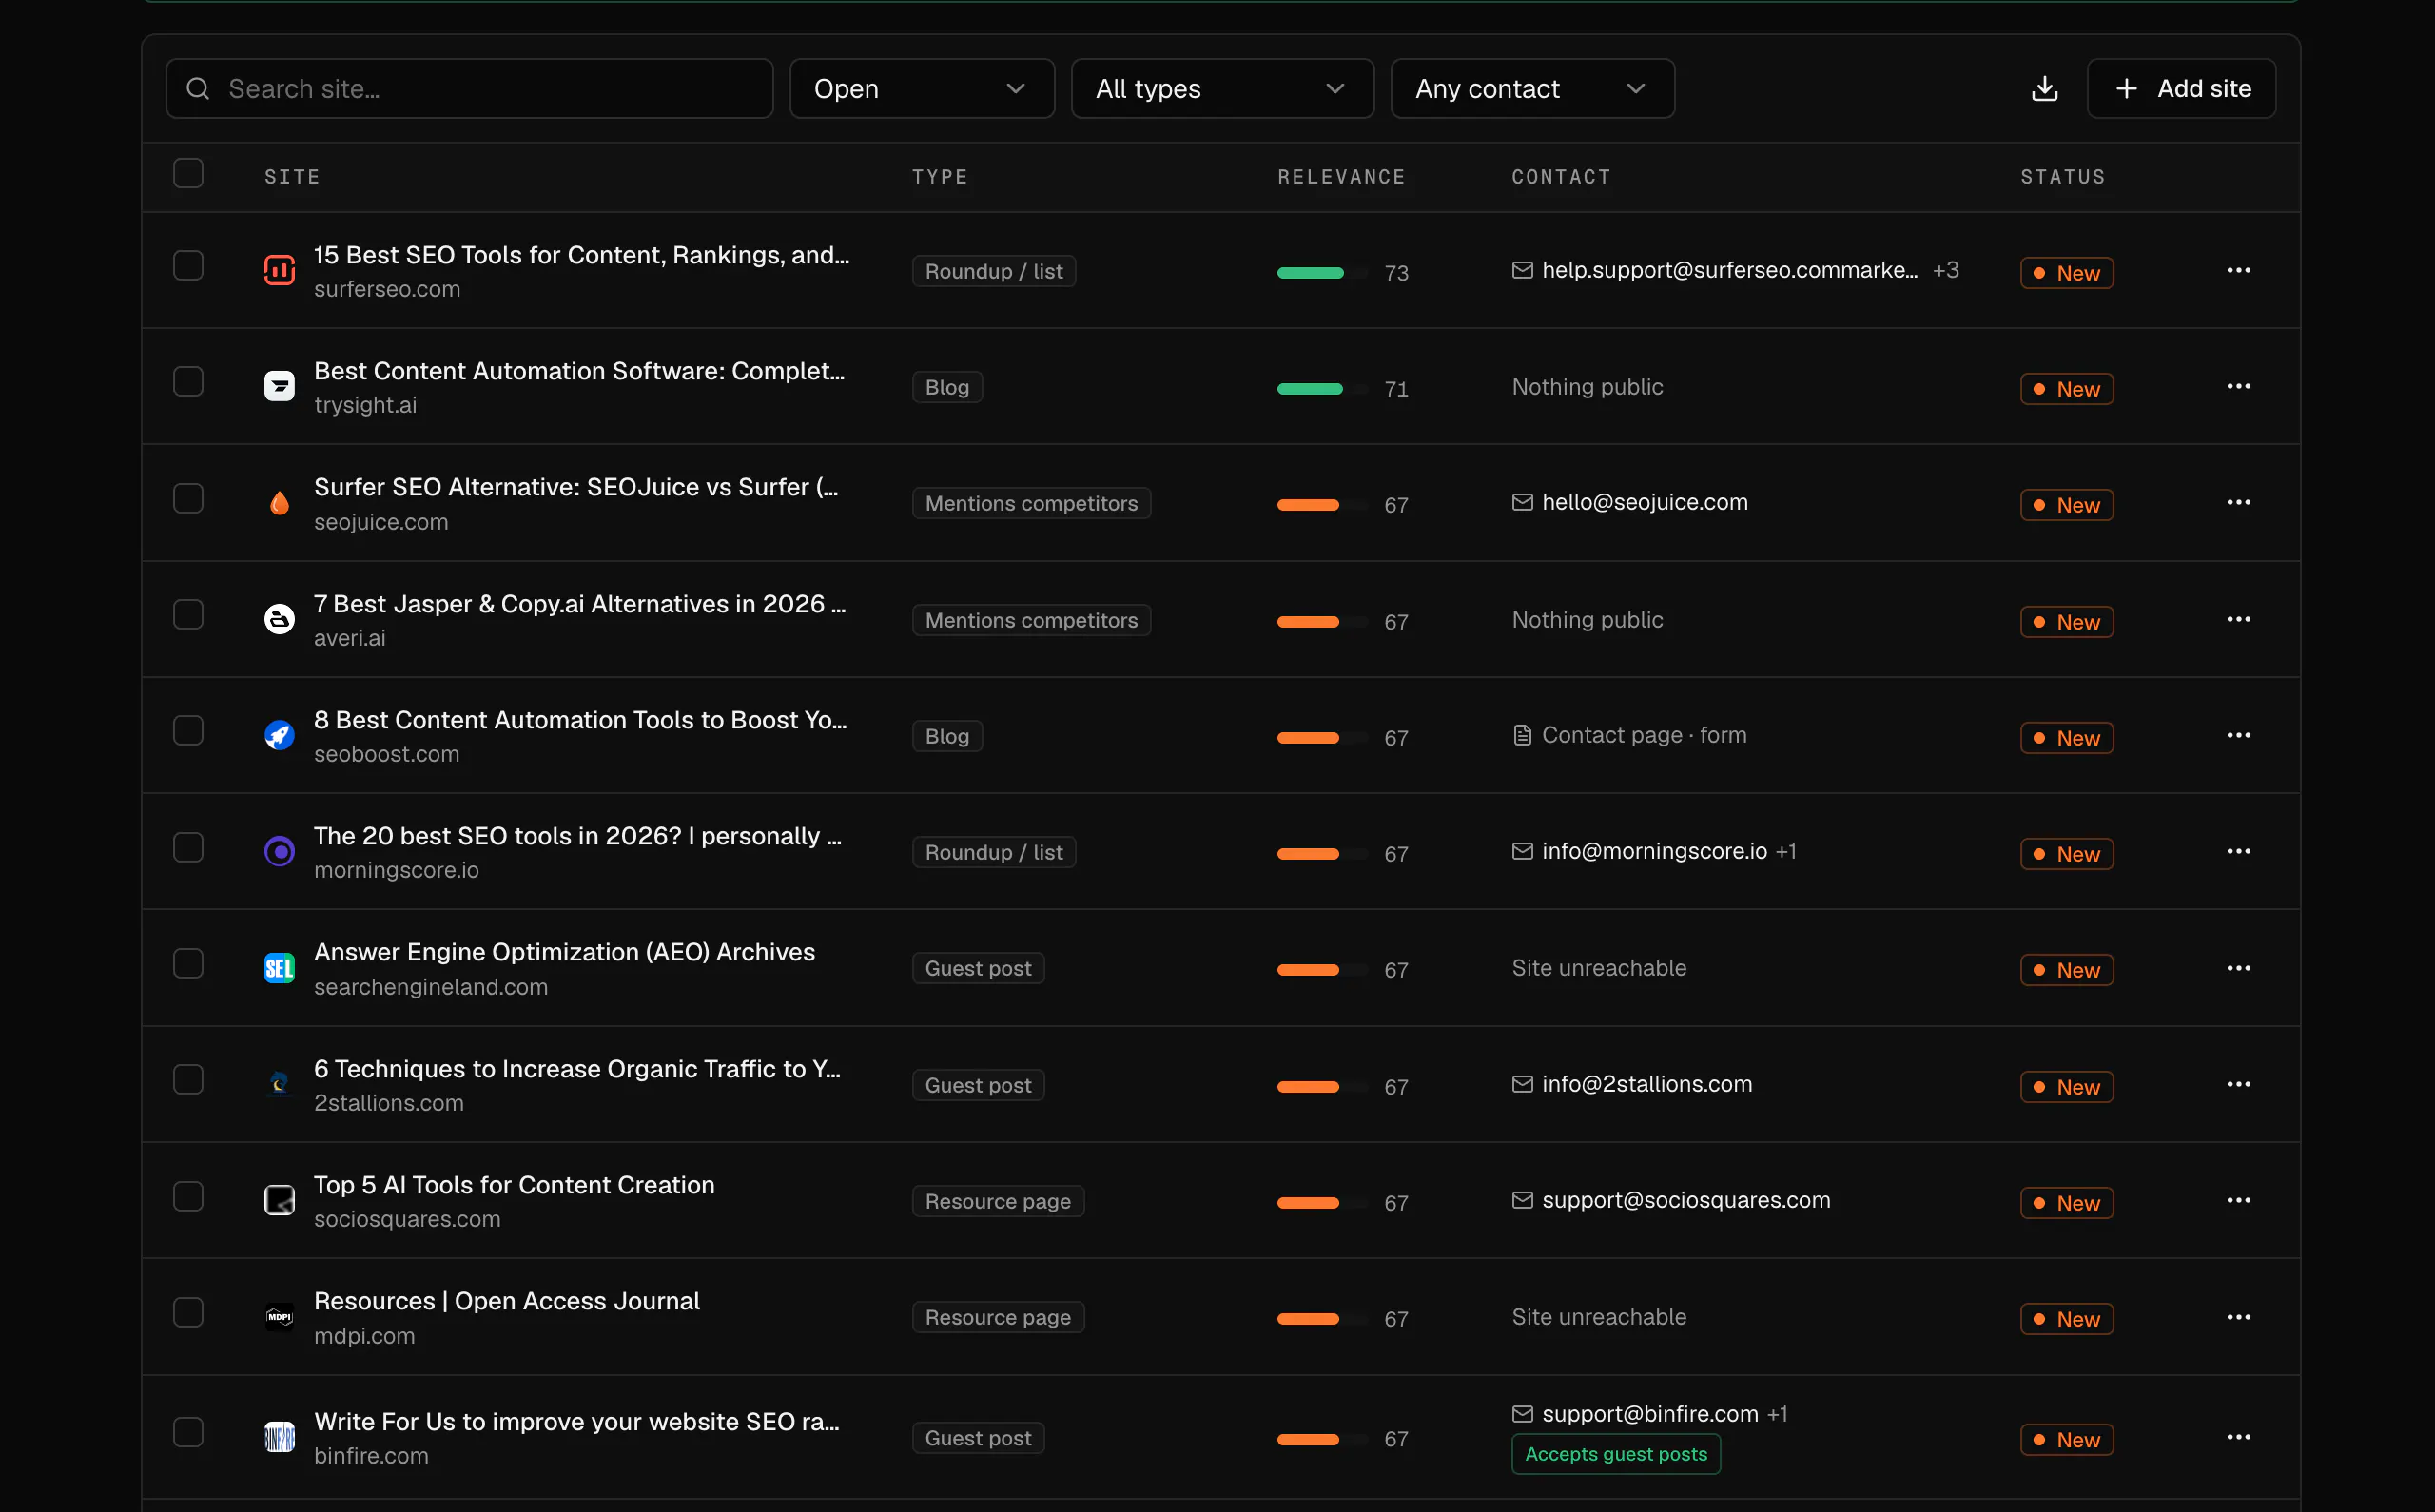Open more options for binfire.com row
2435x1512 pixels.
pyautogui.click(x=2238, y=1437)
